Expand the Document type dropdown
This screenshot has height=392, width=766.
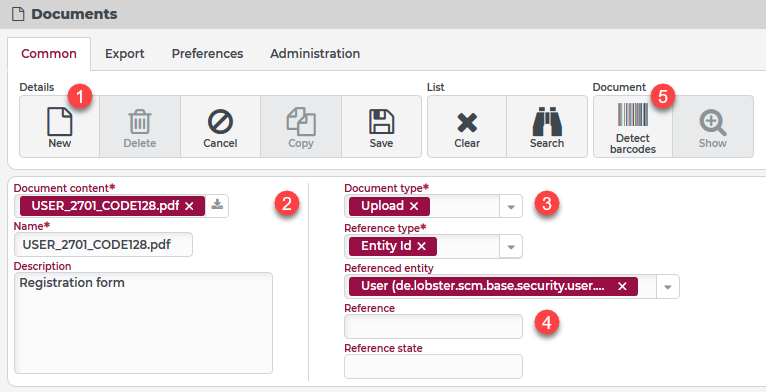click(x=511, y=207)
